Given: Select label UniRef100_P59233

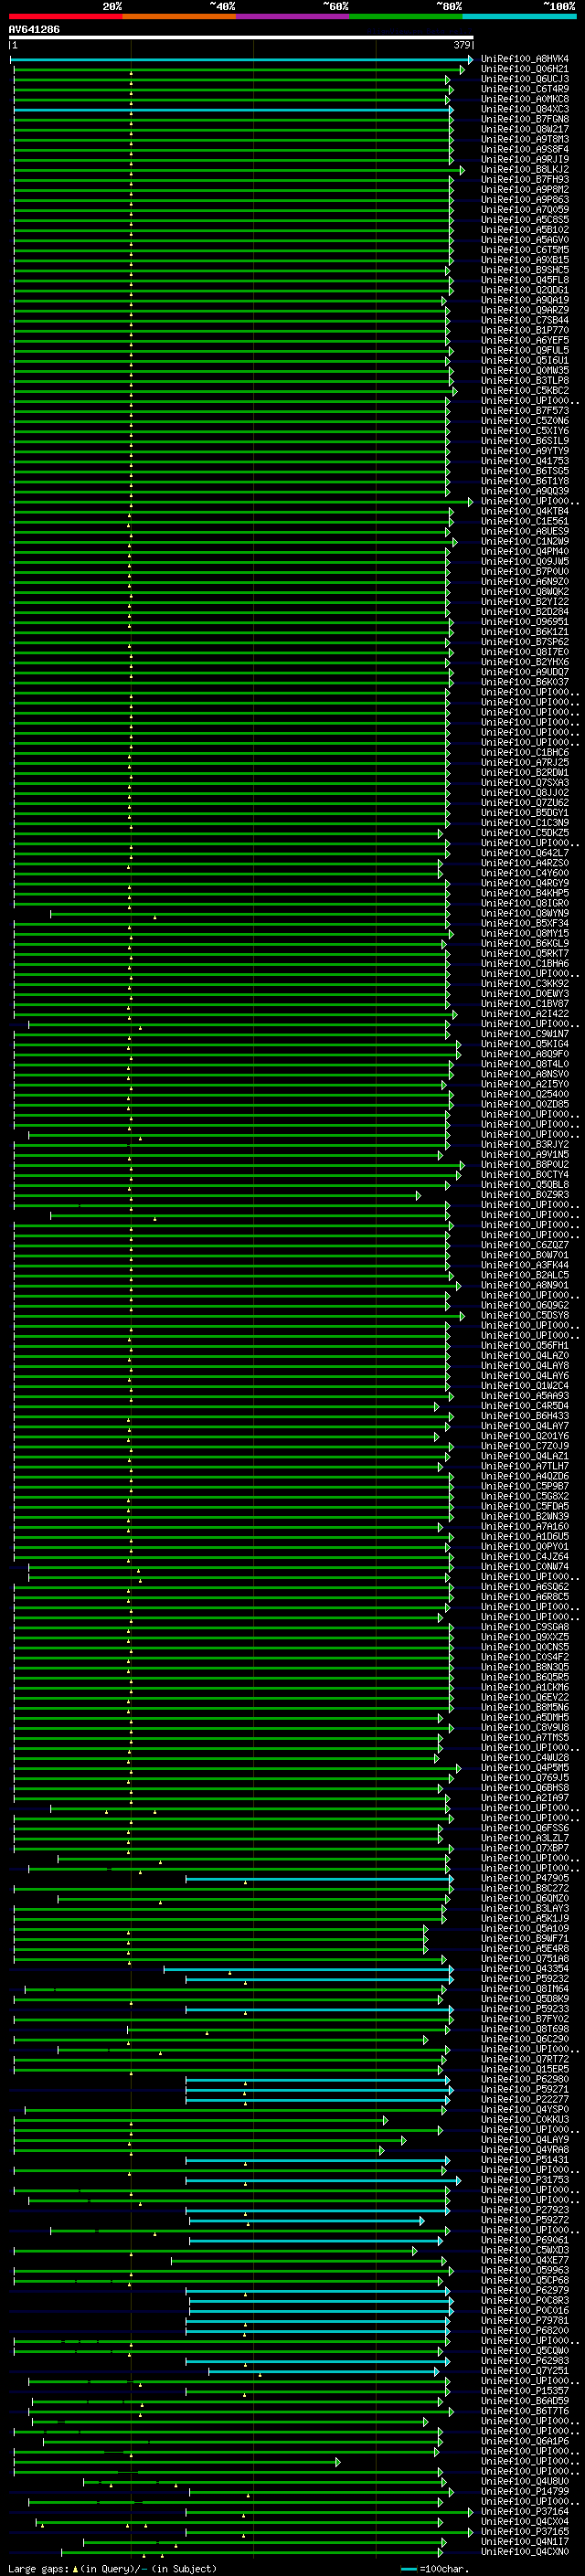Looking at the screenshot, I should [525, 2008].
